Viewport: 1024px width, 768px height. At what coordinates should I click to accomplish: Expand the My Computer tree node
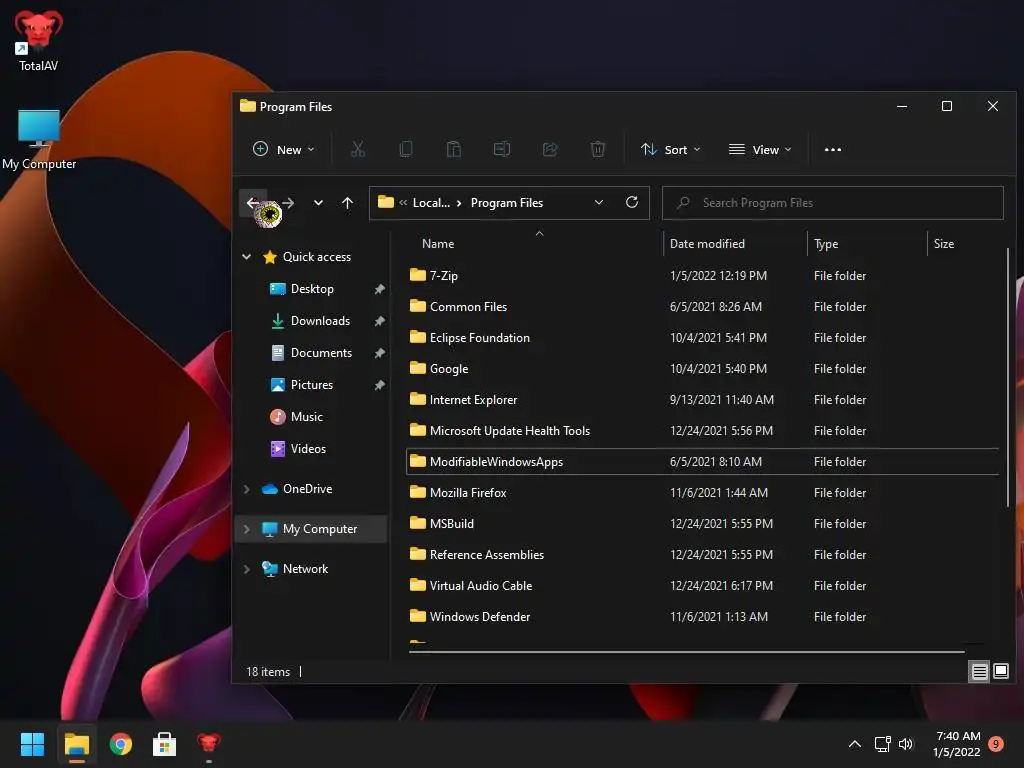[x=247, y=529]
